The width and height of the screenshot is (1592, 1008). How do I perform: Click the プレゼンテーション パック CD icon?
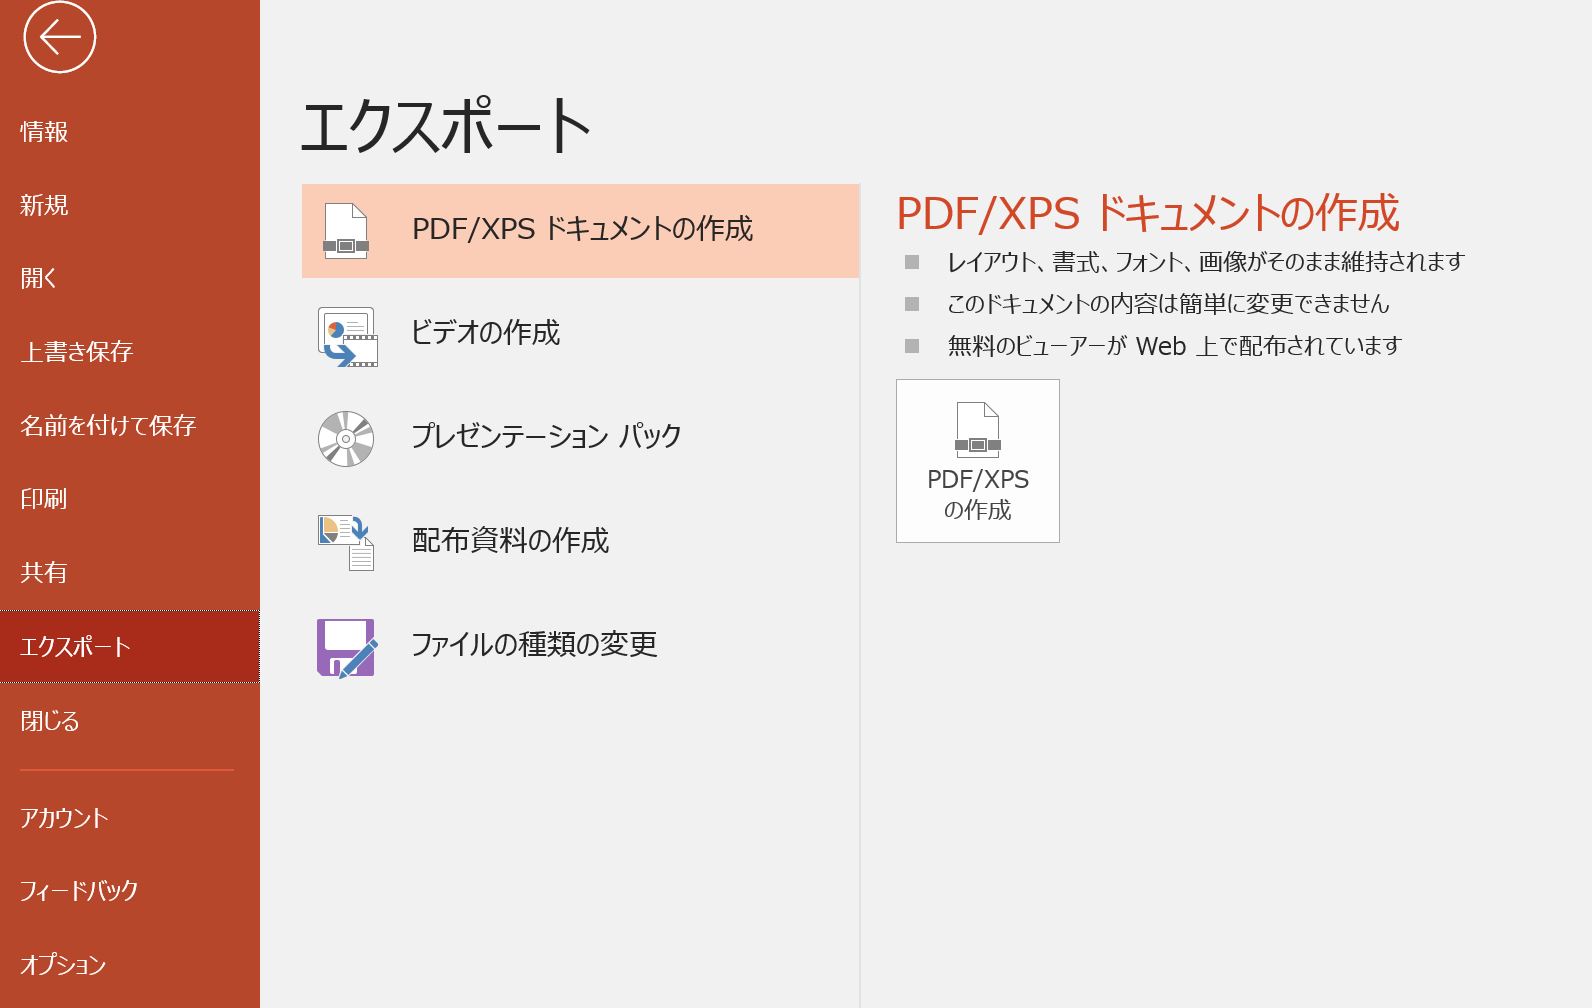click(346, 438)
